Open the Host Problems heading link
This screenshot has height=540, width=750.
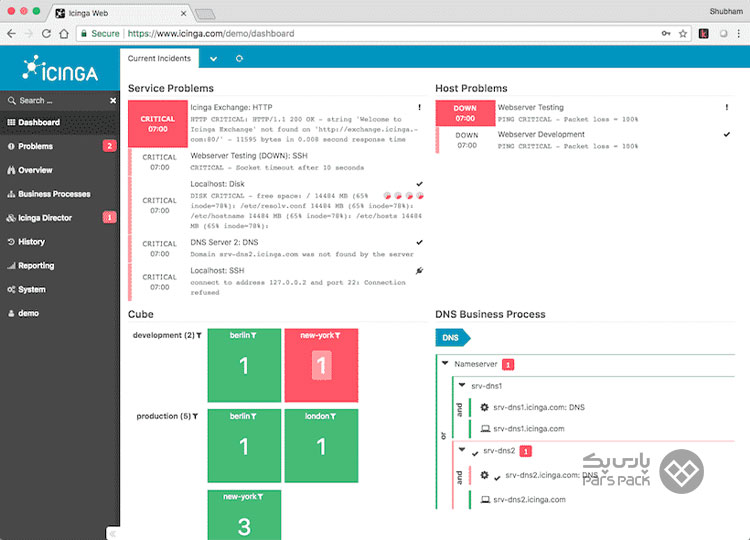[x=471, y=88]
